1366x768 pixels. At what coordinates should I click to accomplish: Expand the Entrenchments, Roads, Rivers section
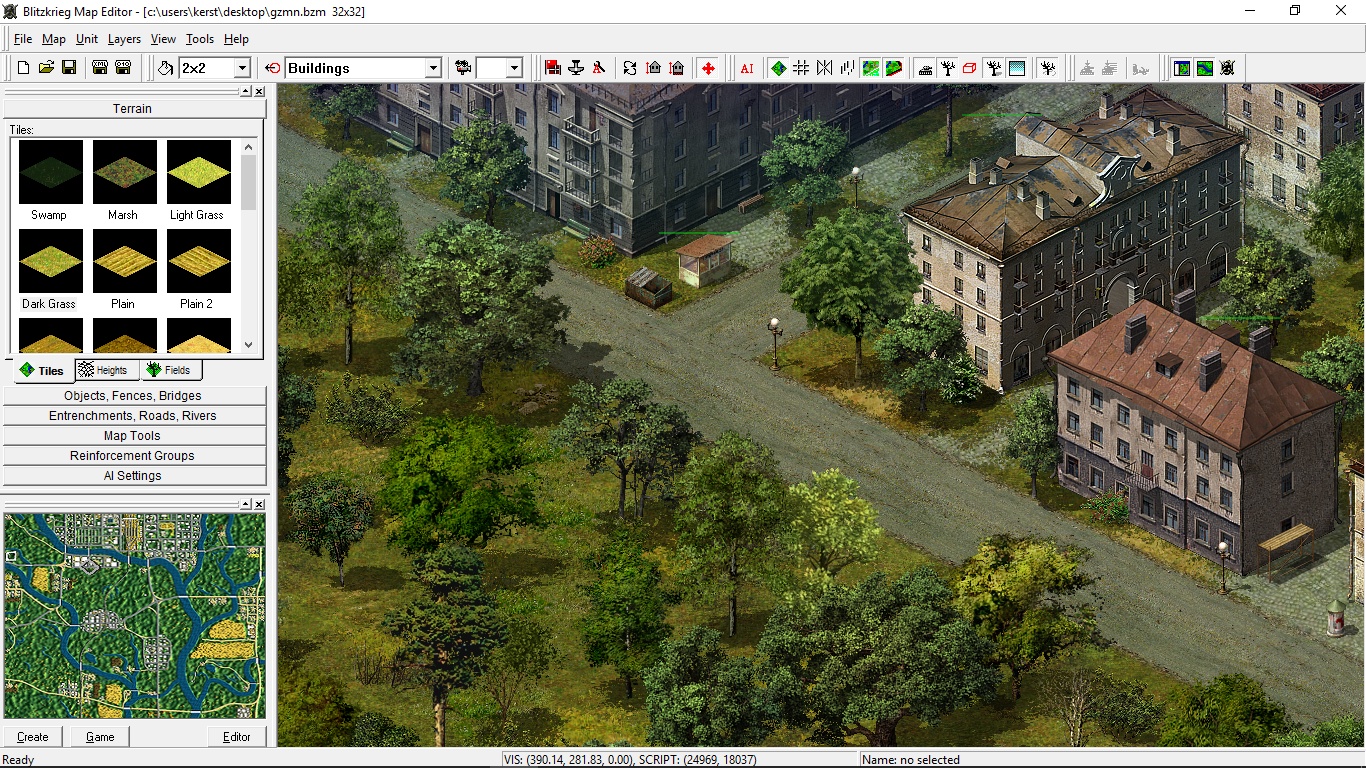pyautogui.click(x=135, y=416)
